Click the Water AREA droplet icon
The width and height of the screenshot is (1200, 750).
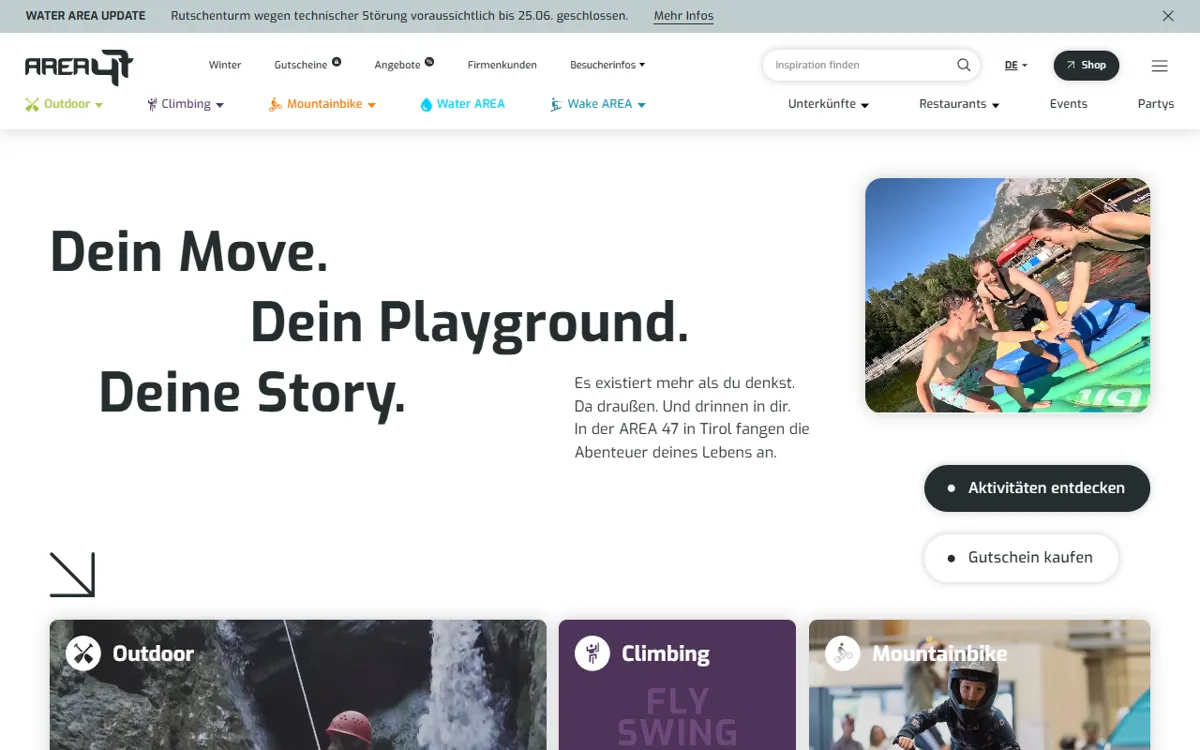tap(426, 104)
